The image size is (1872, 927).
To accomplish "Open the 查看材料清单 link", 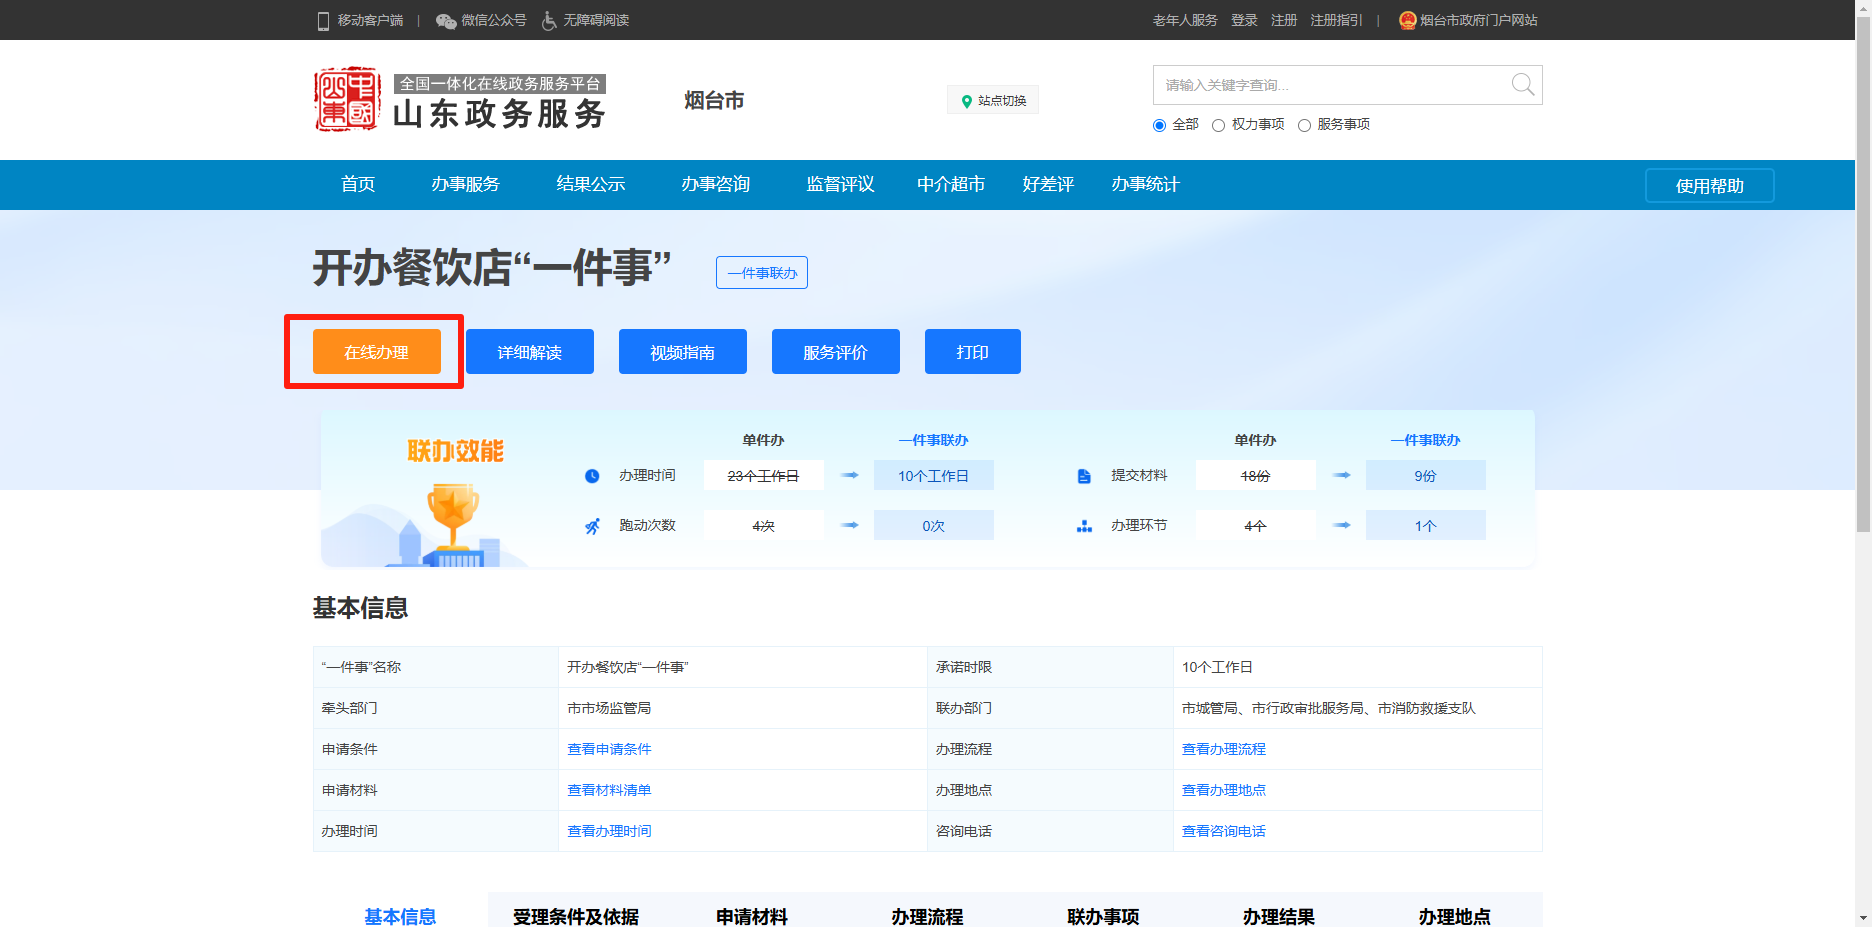I will click(609, 790).
